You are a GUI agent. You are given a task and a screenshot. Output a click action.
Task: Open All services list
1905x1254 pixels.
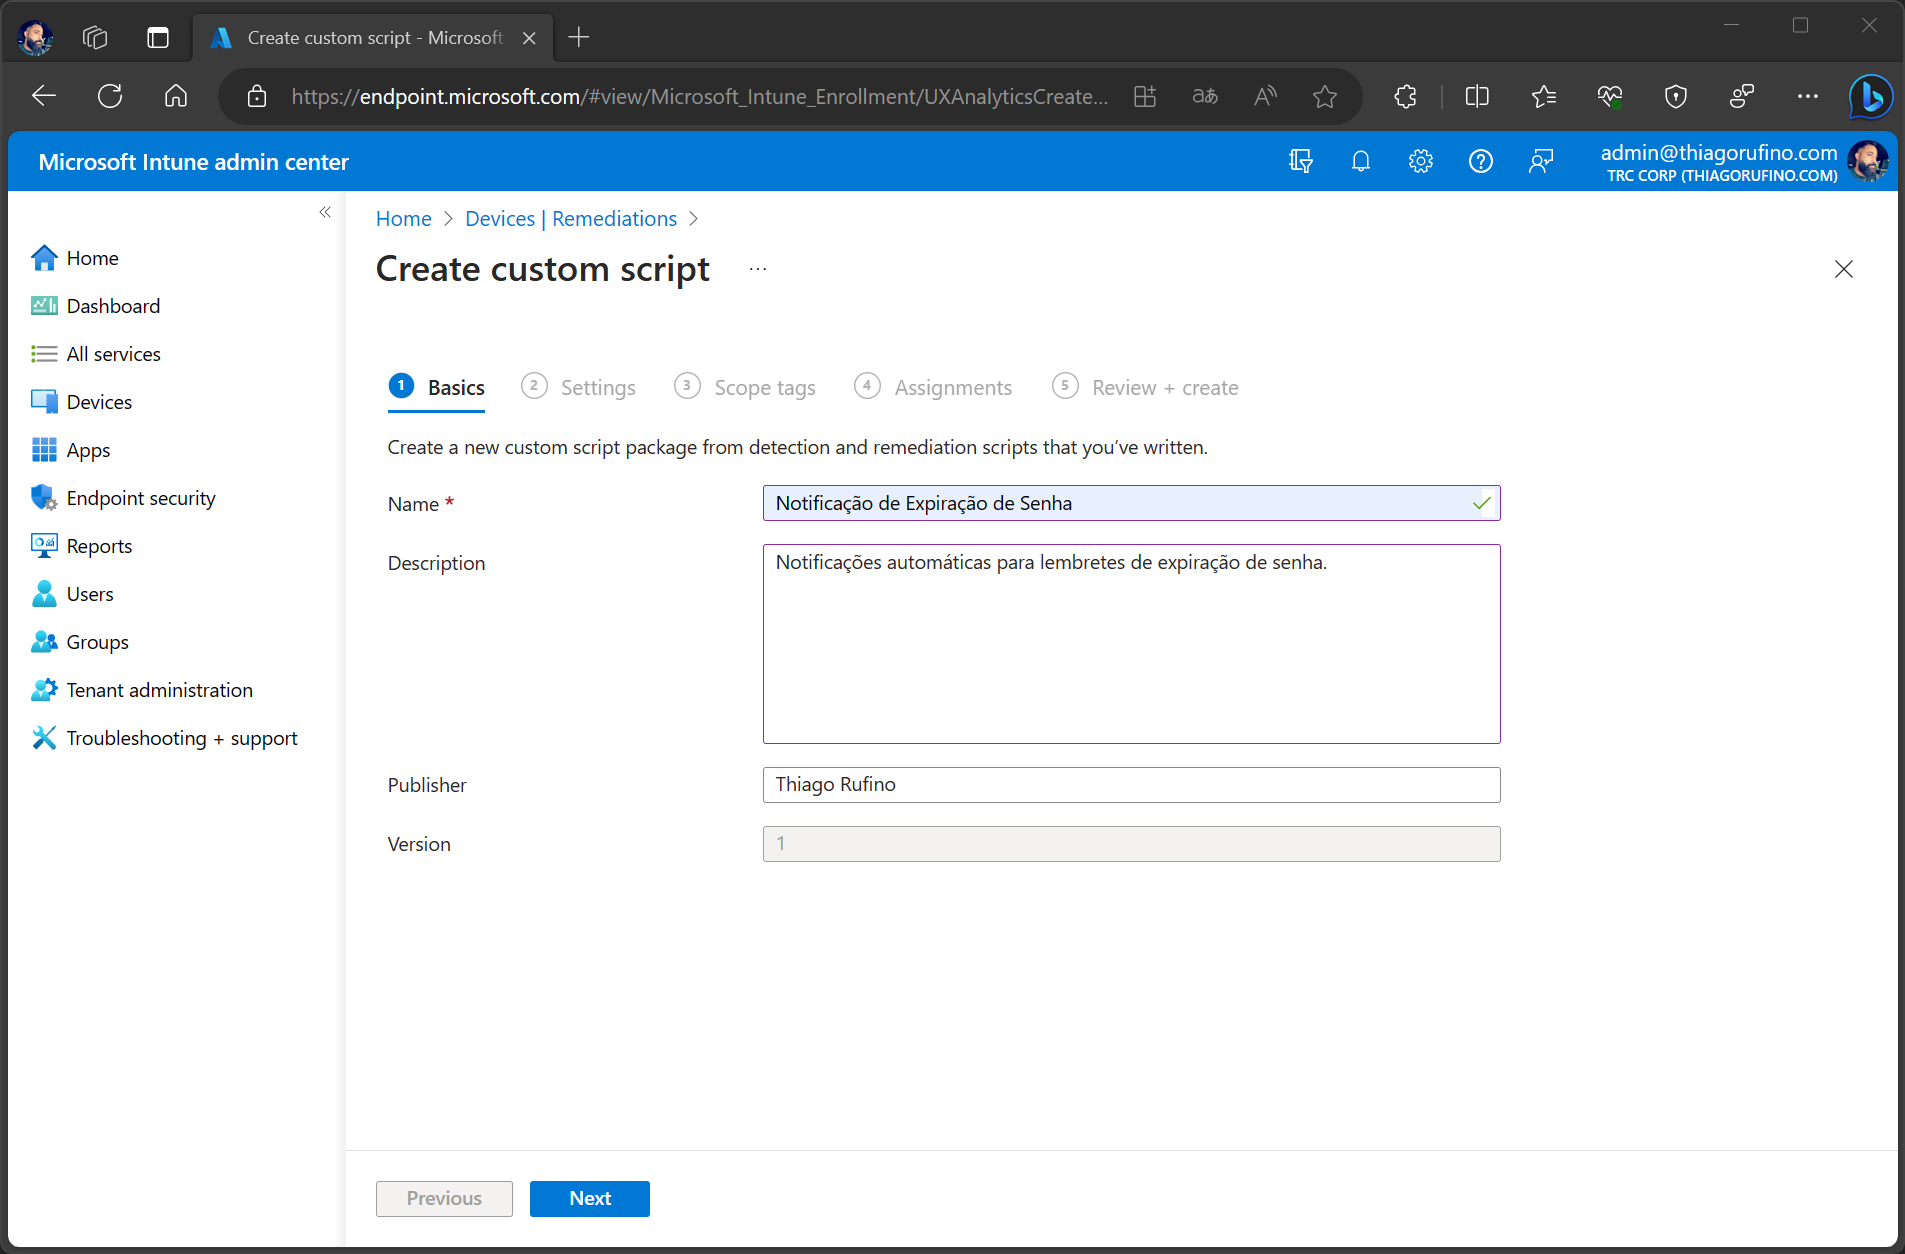[95, 354]
